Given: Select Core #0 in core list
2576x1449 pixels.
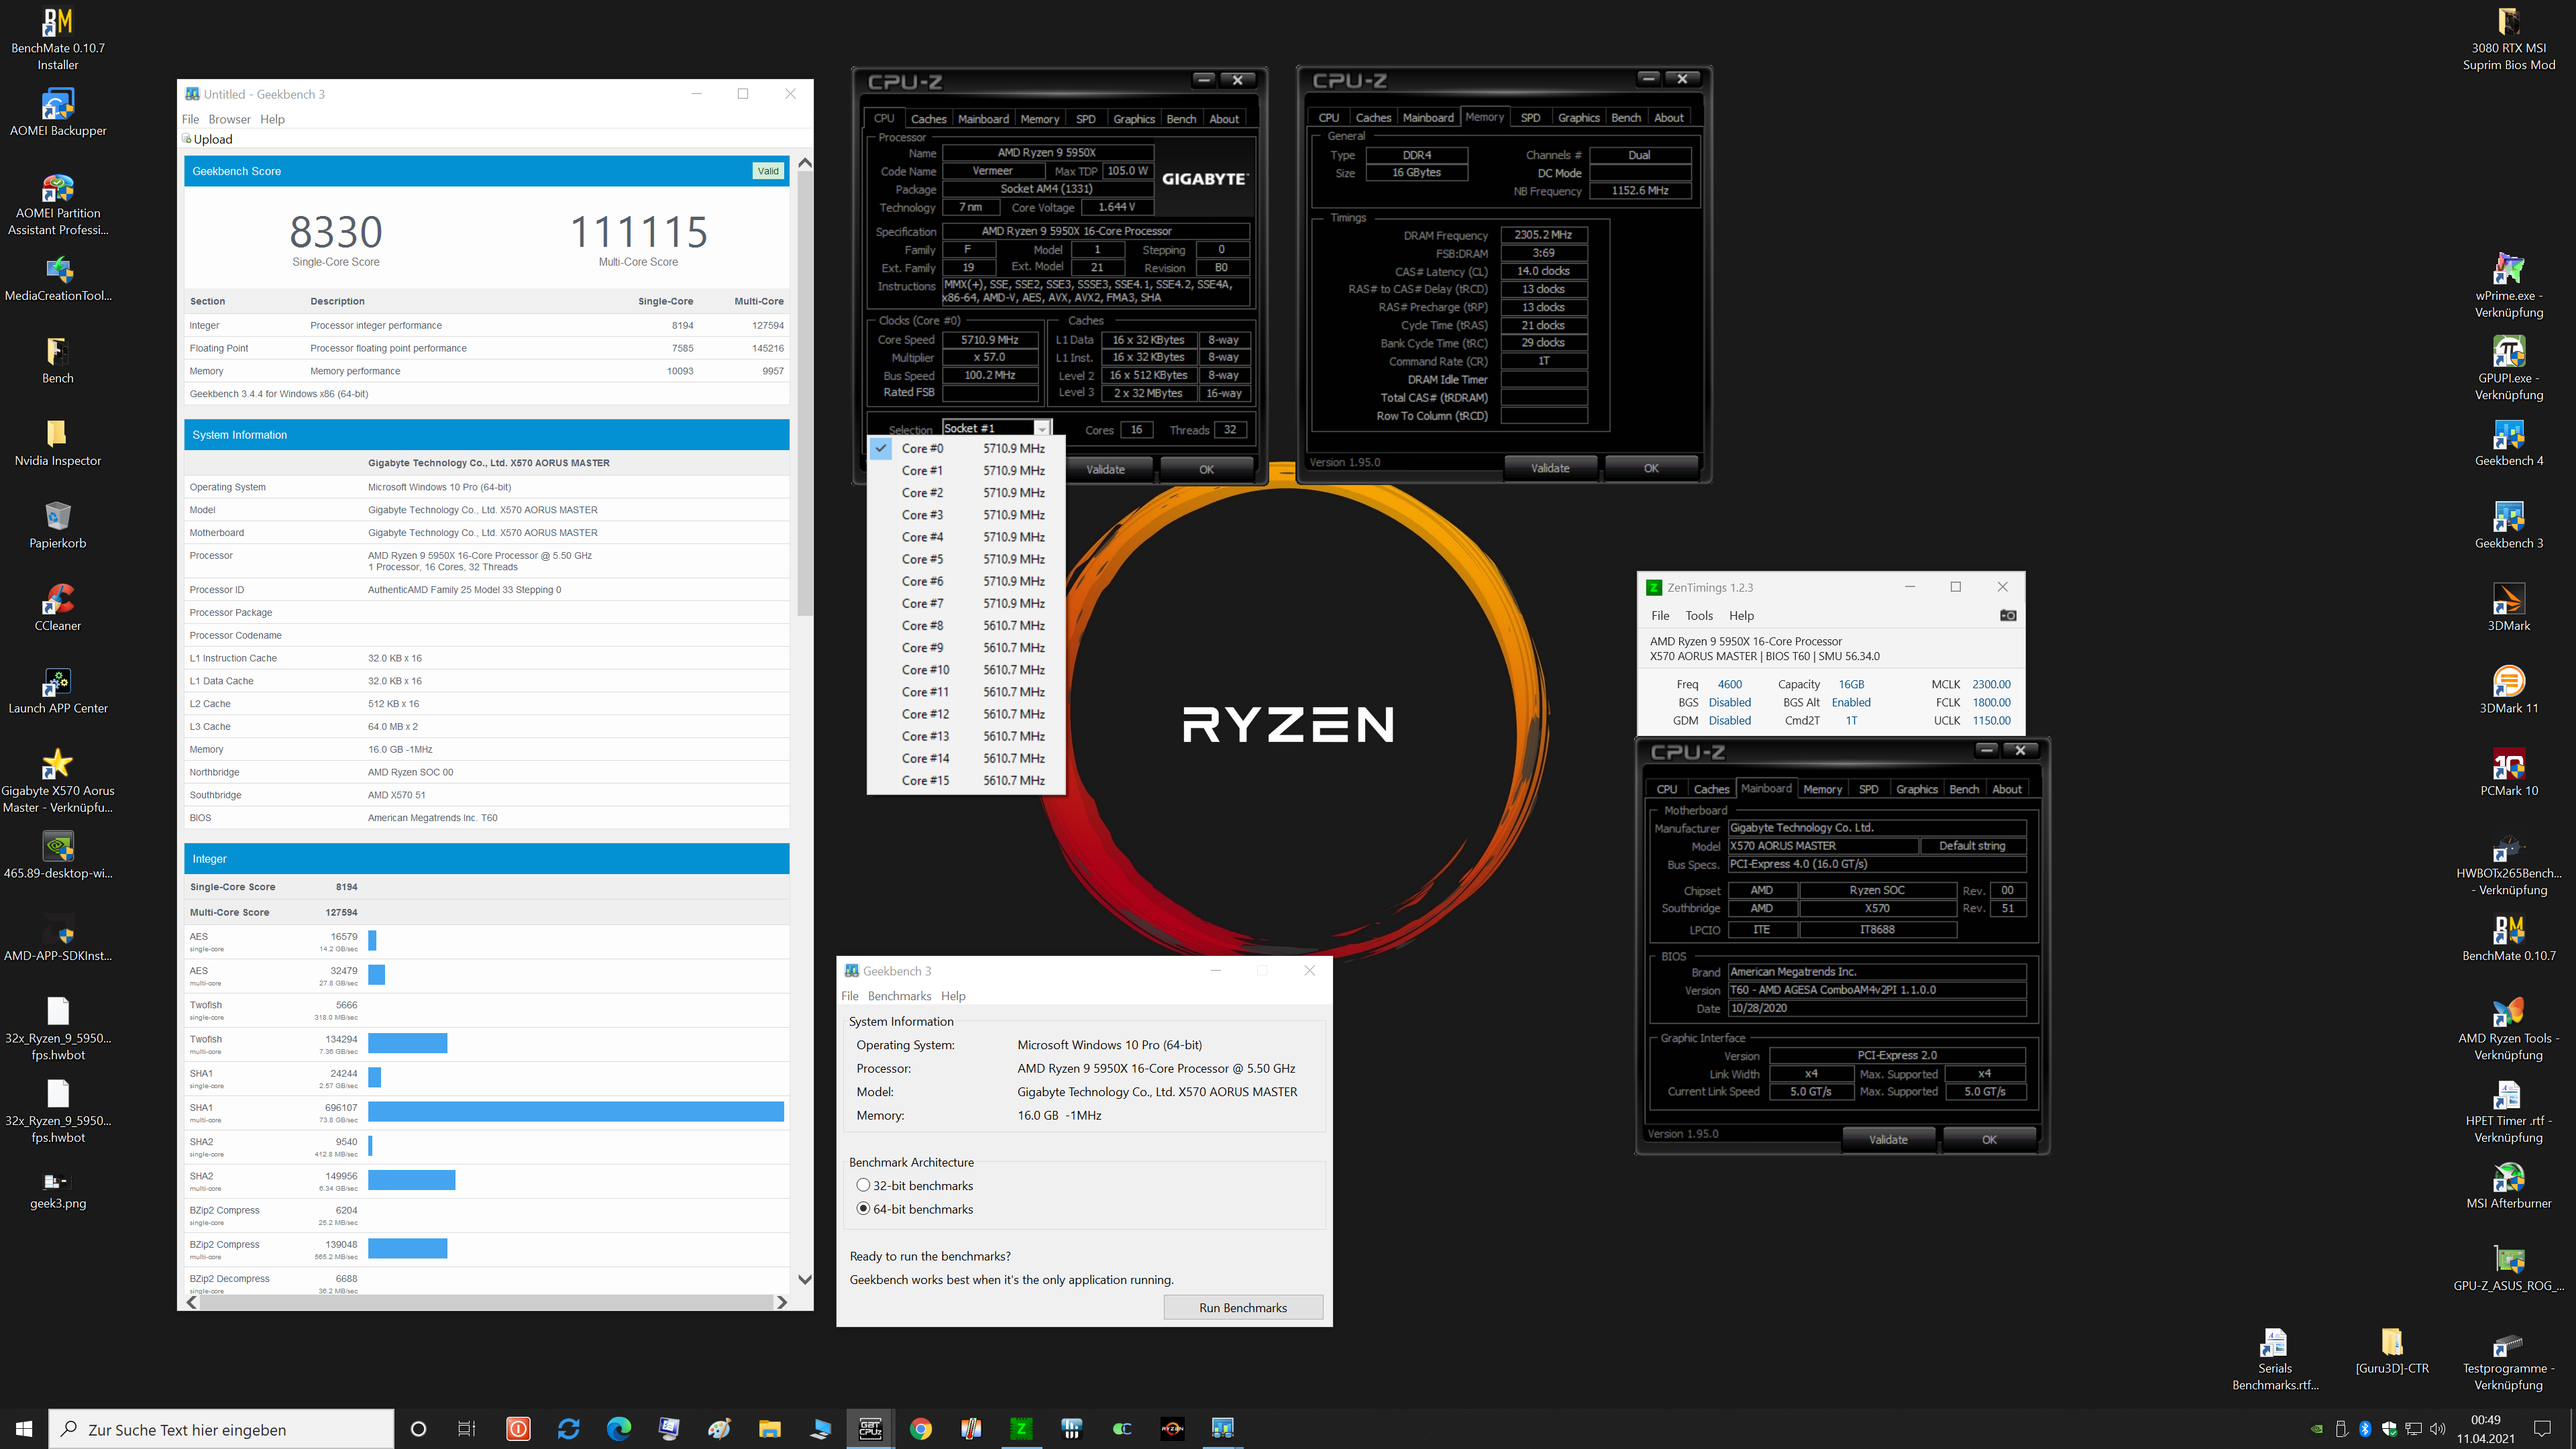Looking at the screenshot, I should point(966,448).
